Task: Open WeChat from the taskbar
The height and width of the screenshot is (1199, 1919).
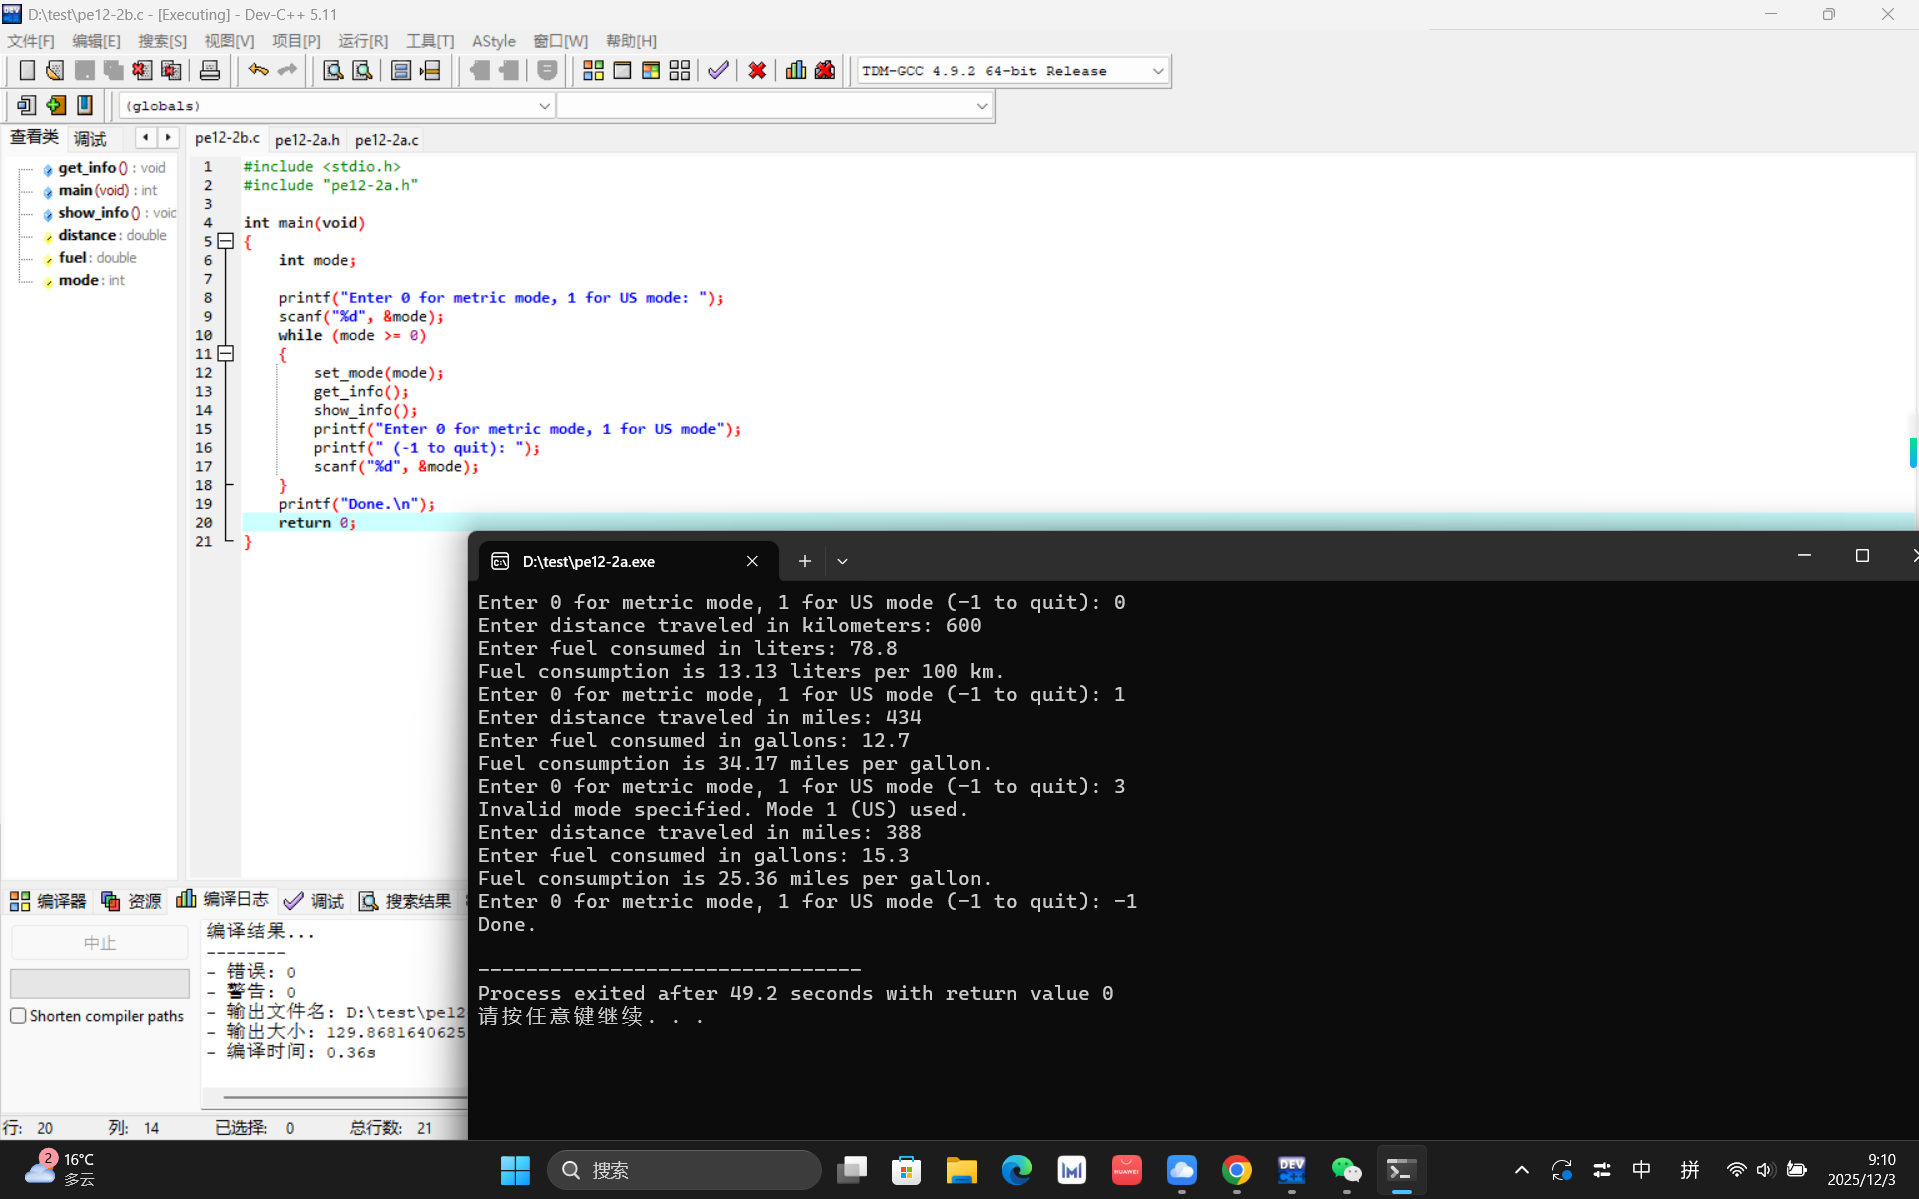Action: (x=1346, y=1170)
